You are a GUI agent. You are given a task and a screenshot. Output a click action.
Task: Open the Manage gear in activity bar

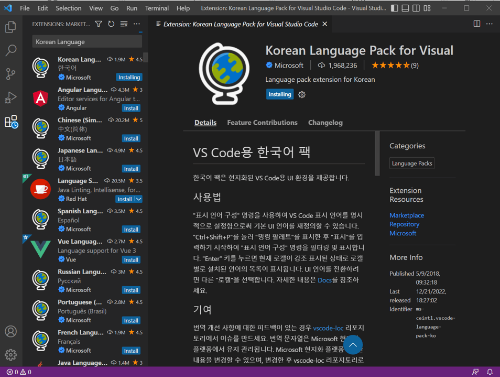pyautogui.click(x=11, y=355)
